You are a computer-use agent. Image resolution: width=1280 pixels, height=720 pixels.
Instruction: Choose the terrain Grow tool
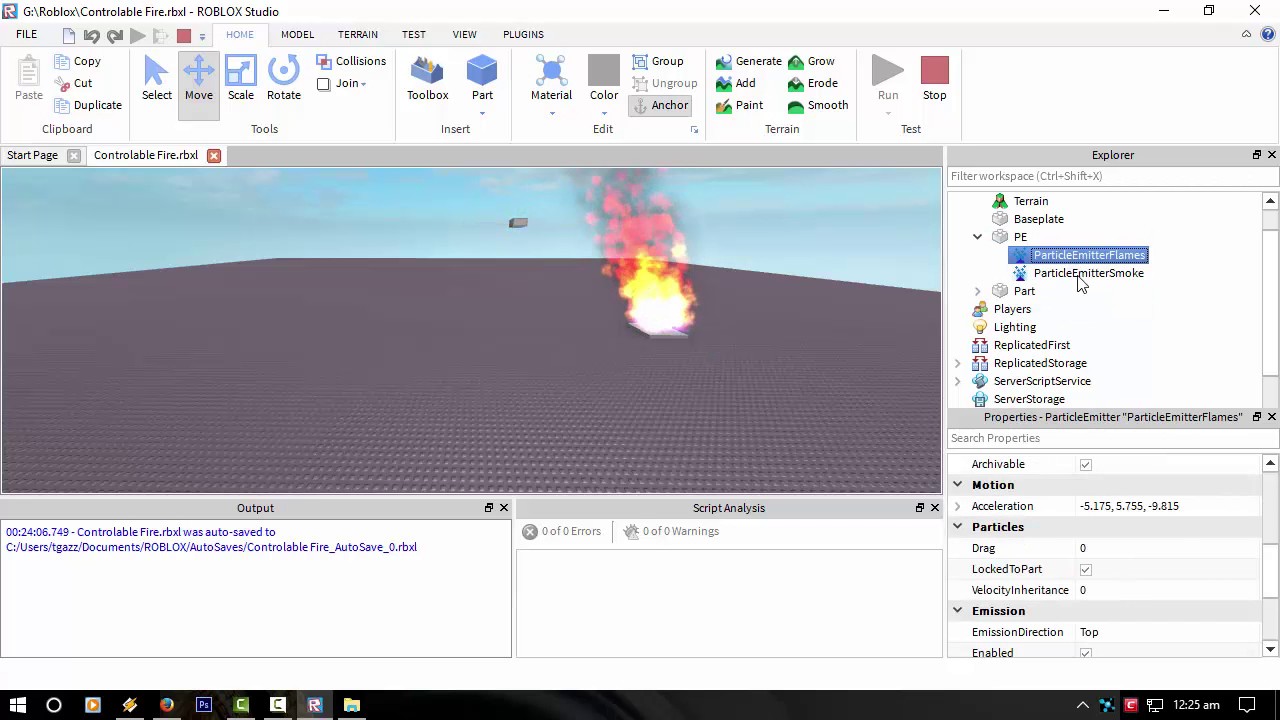click(x=811, y=61)
